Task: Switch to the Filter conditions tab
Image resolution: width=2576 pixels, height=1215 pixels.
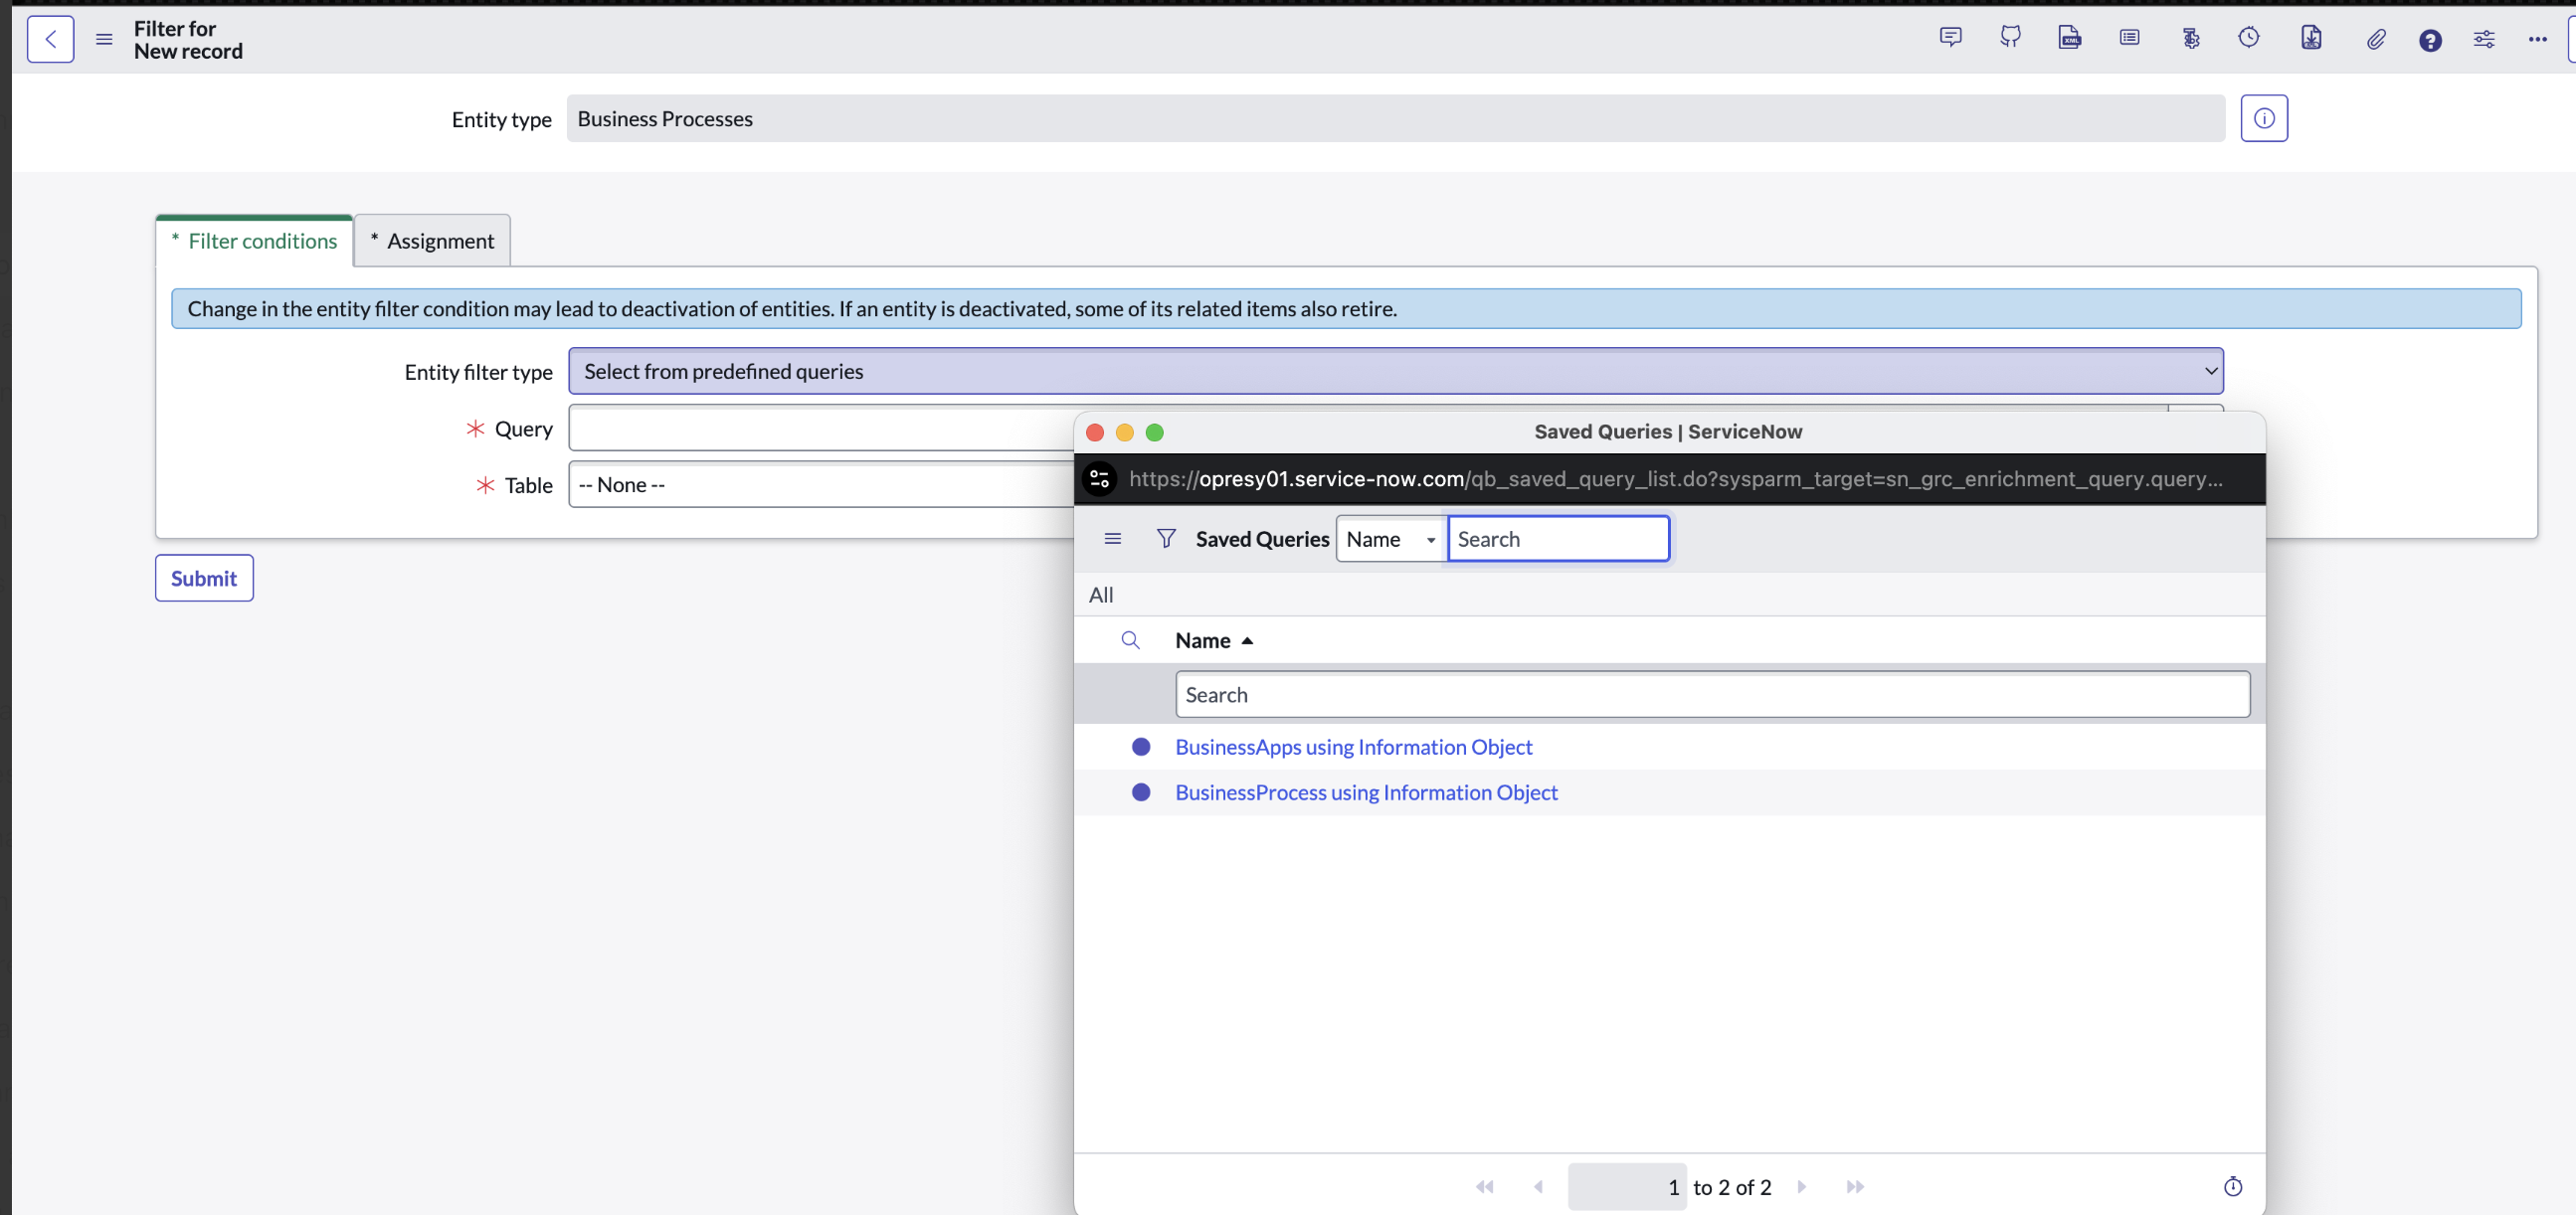Action: 254,241
